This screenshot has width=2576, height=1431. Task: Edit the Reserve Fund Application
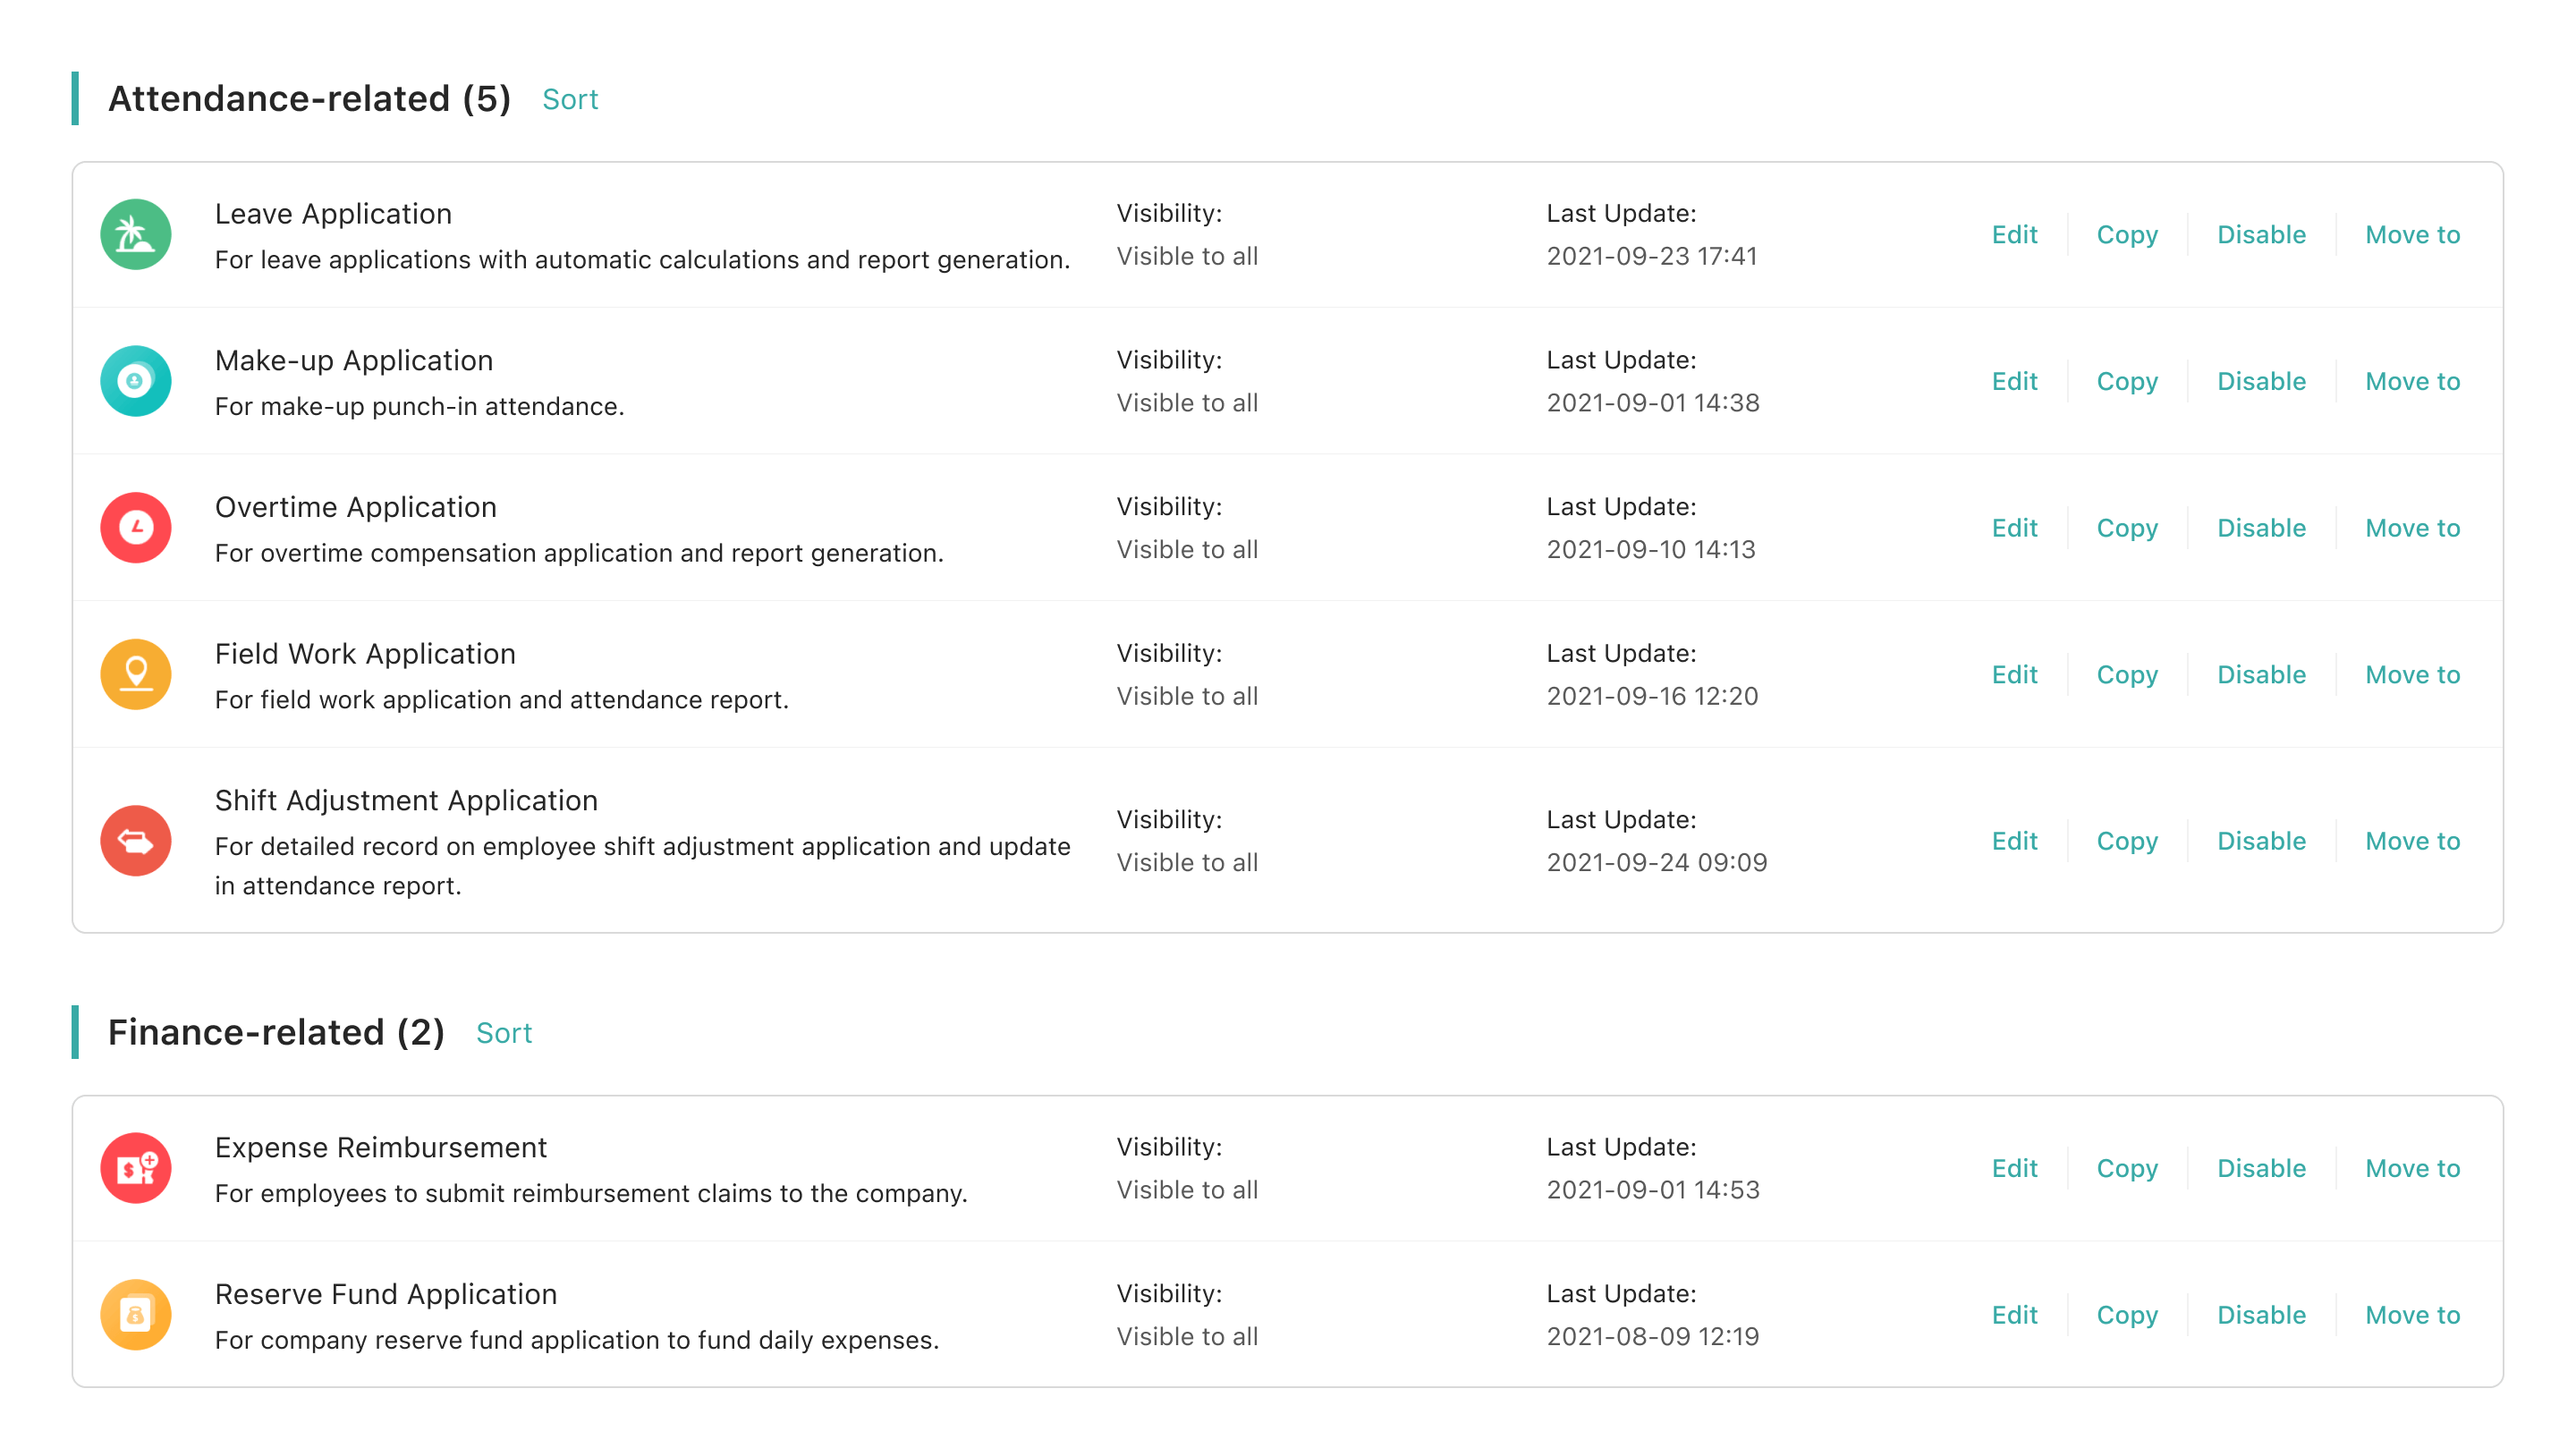[2014, 1315]
